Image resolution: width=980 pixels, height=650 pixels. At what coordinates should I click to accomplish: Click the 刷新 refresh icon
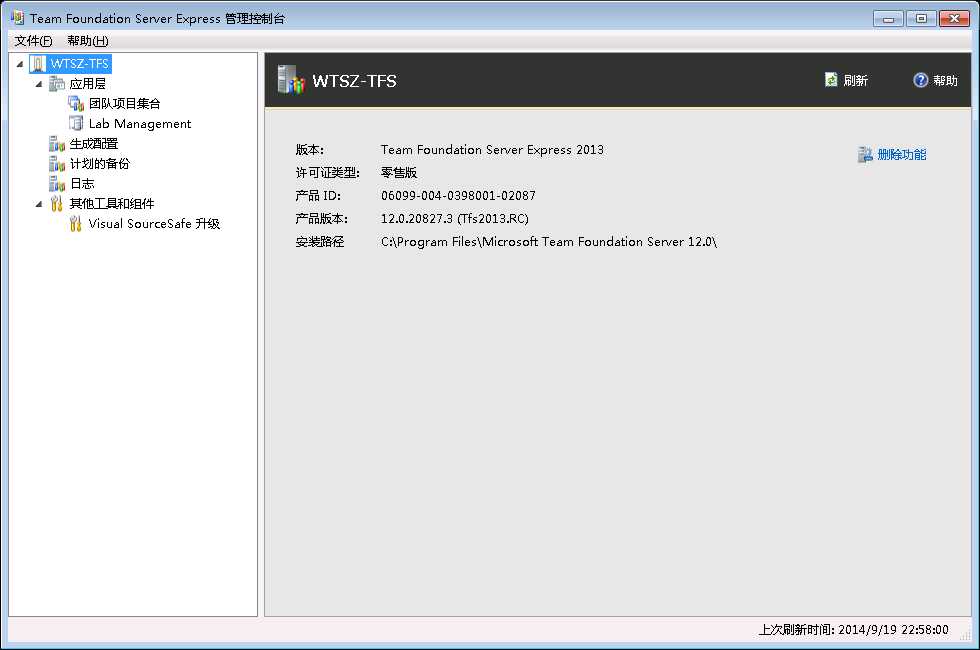coord(831,80)
